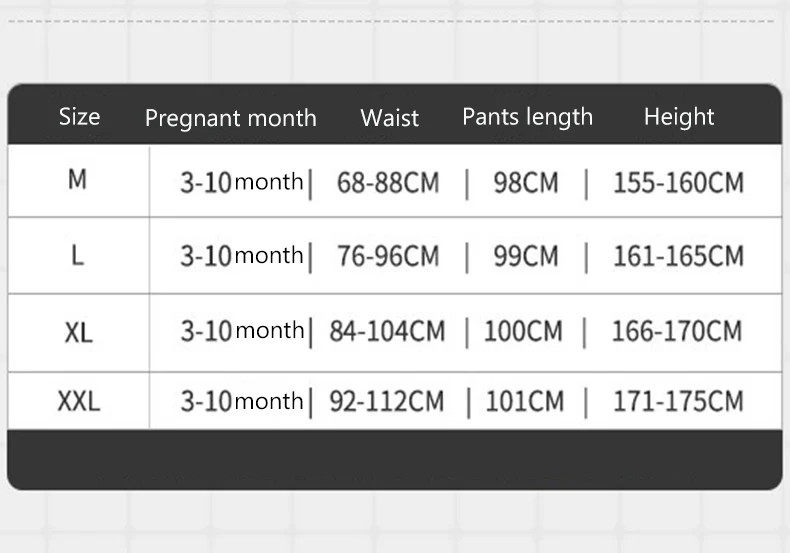Click the Height column header

(x=679, y=117)
